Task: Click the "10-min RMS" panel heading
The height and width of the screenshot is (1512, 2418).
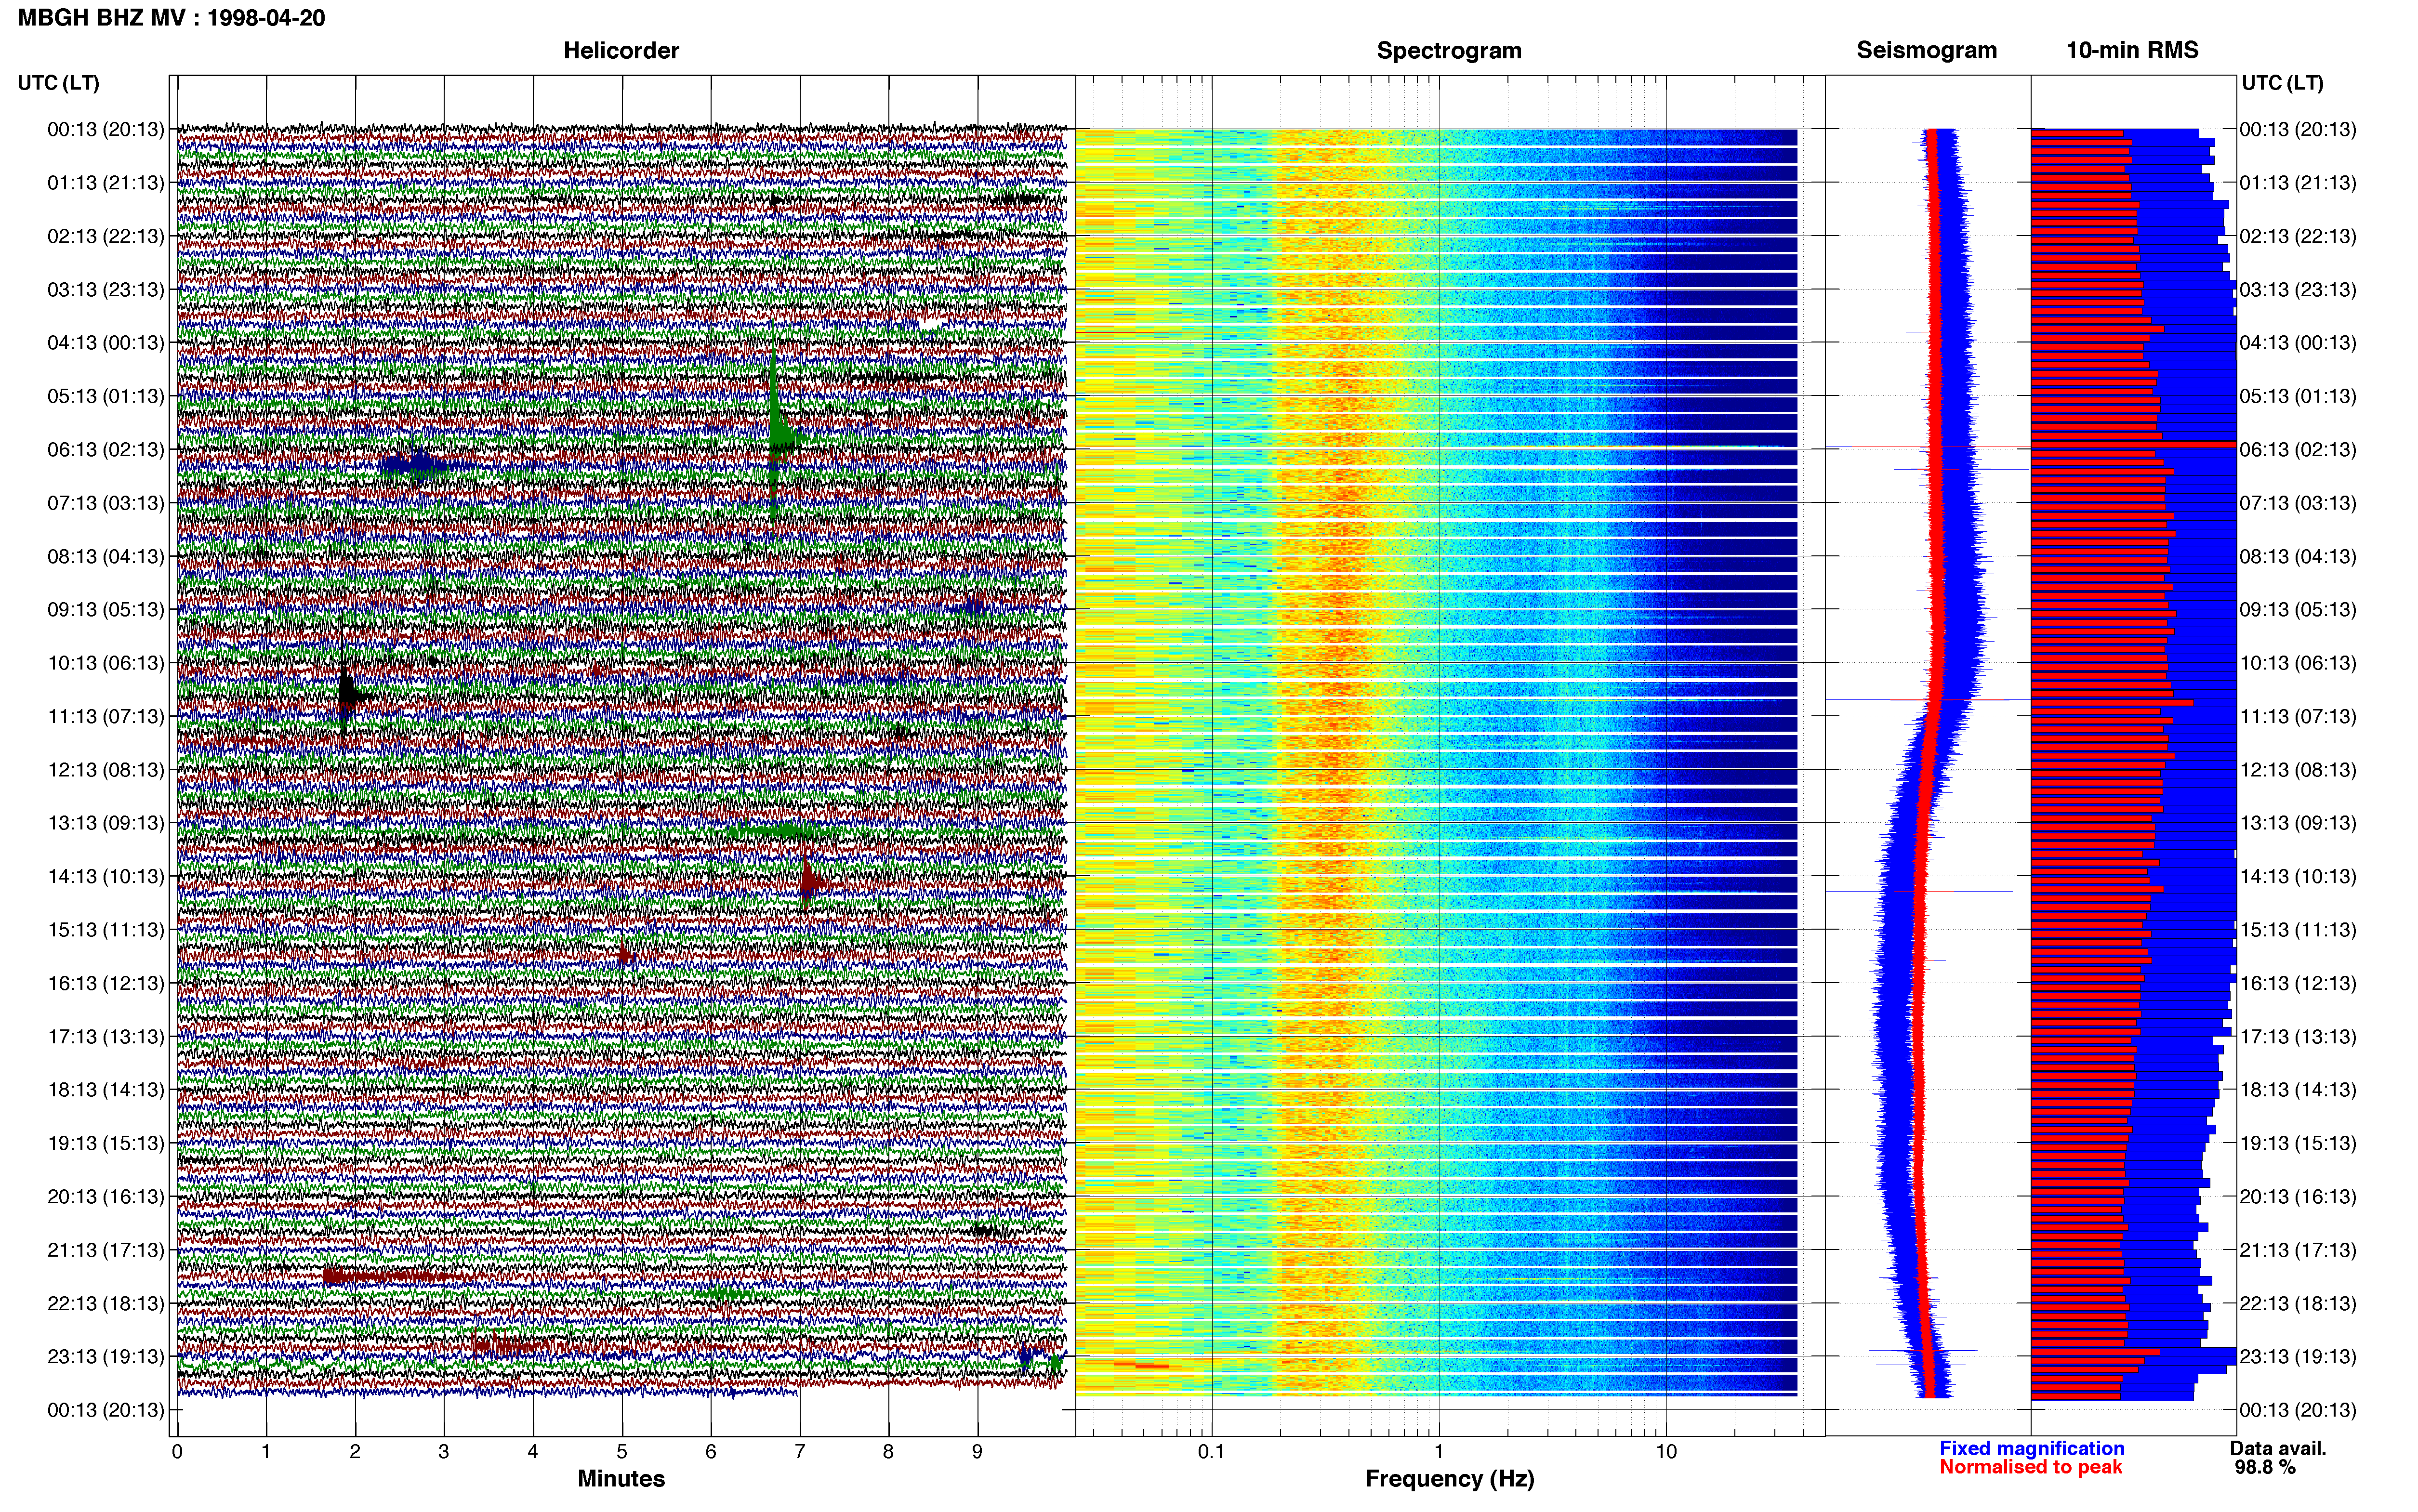Action: [x=2132, y=50]
